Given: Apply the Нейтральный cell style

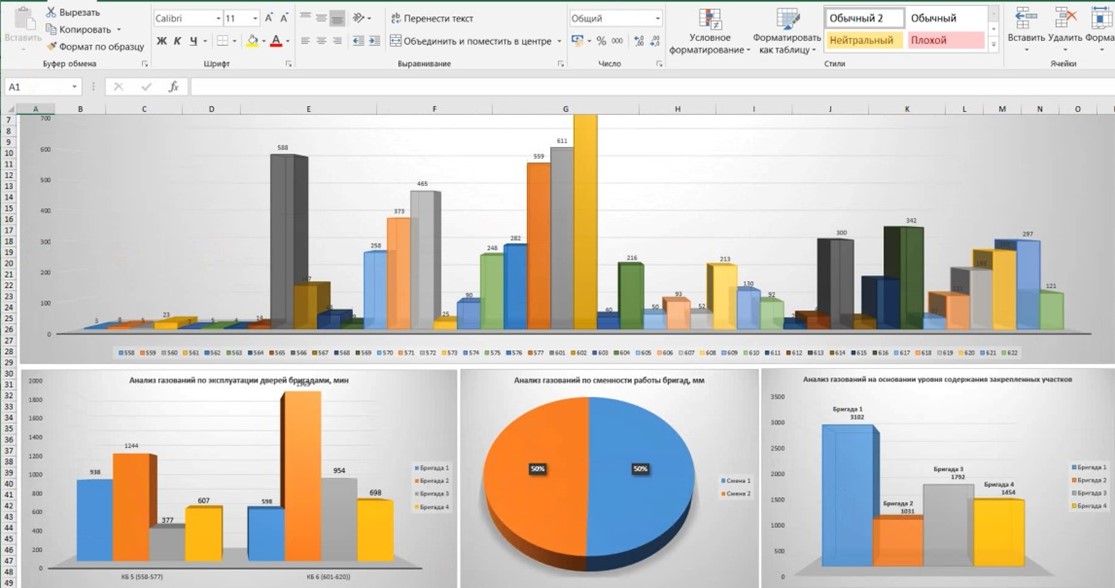Looking at the screenshot, I should (864, 41).
